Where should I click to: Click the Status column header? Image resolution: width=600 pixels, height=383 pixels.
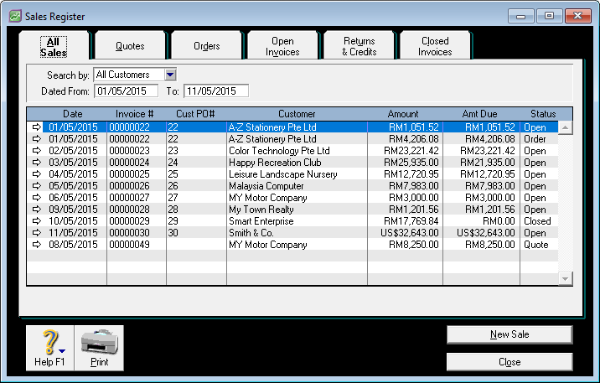point(543,114)
